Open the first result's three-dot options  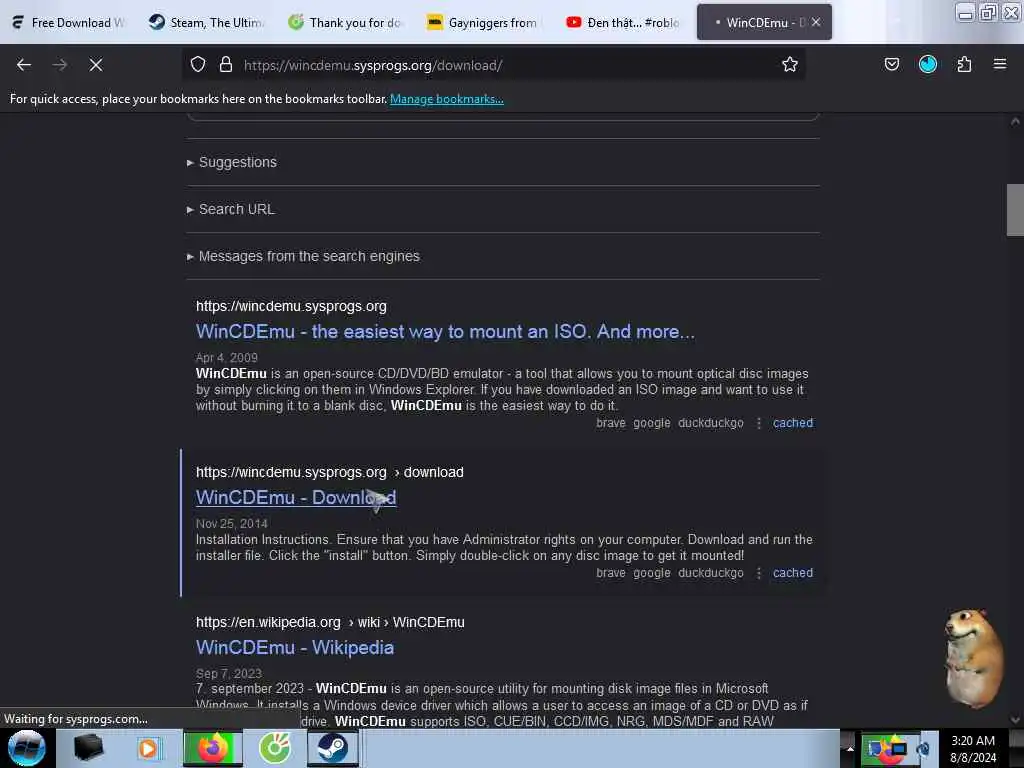[758, 423]
